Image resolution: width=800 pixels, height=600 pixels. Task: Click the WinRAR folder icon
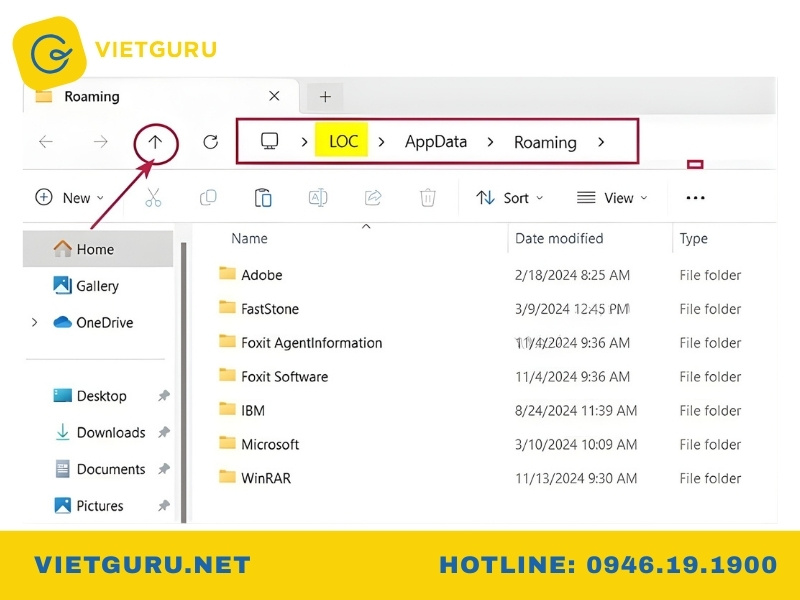point(227,477)
